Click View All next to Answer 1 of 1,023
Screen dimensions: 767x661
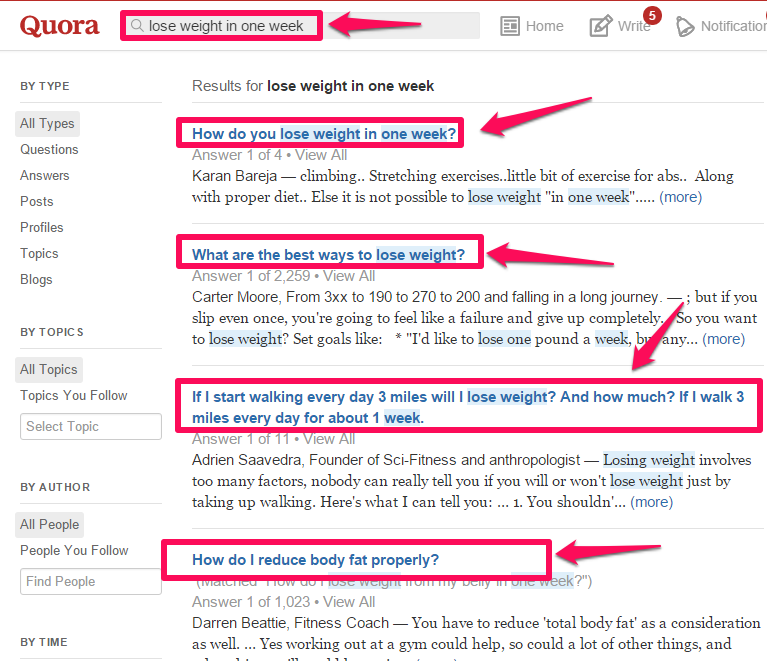click(349, 602)
